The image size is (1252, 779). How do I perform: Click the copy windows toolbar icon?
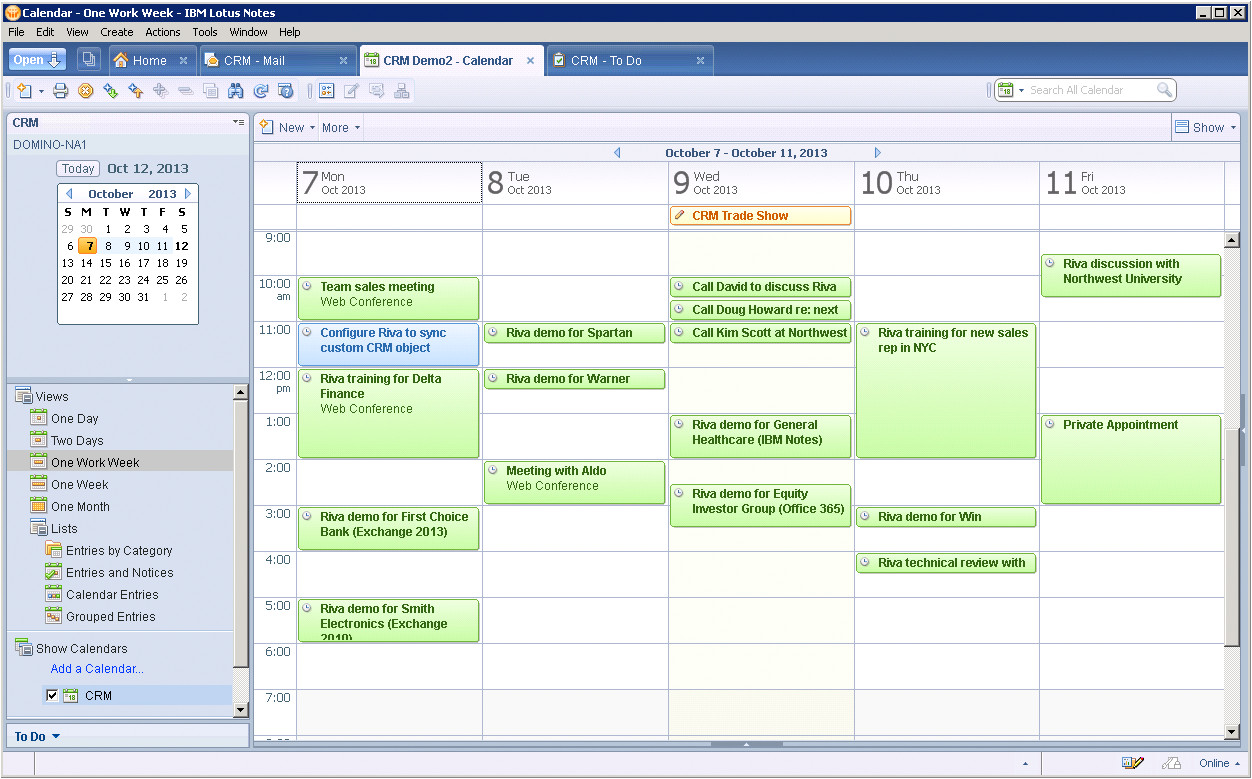210,91
